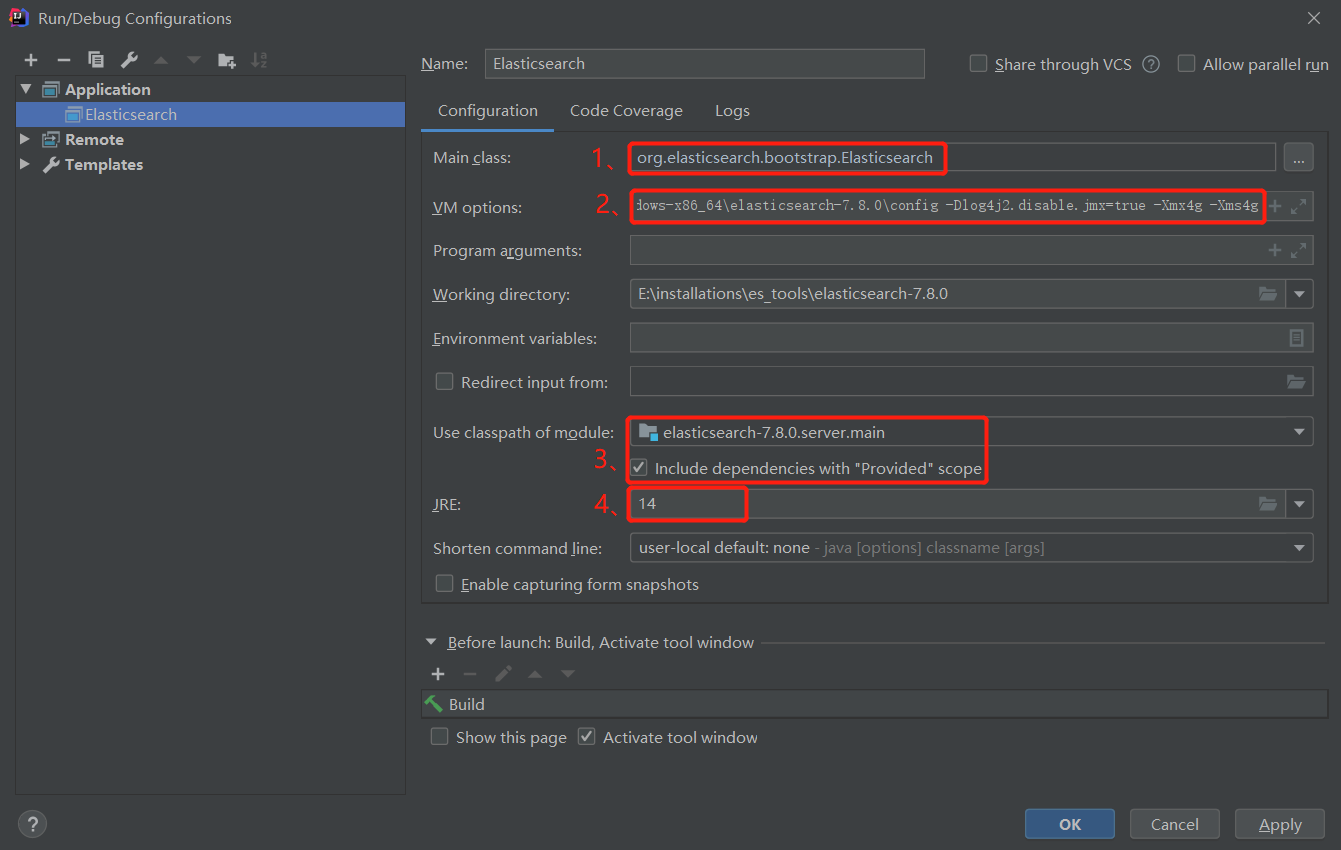The image size is (1341, 850).
Task: Open Shorten command line dropdown
Action: (1300, 548)
